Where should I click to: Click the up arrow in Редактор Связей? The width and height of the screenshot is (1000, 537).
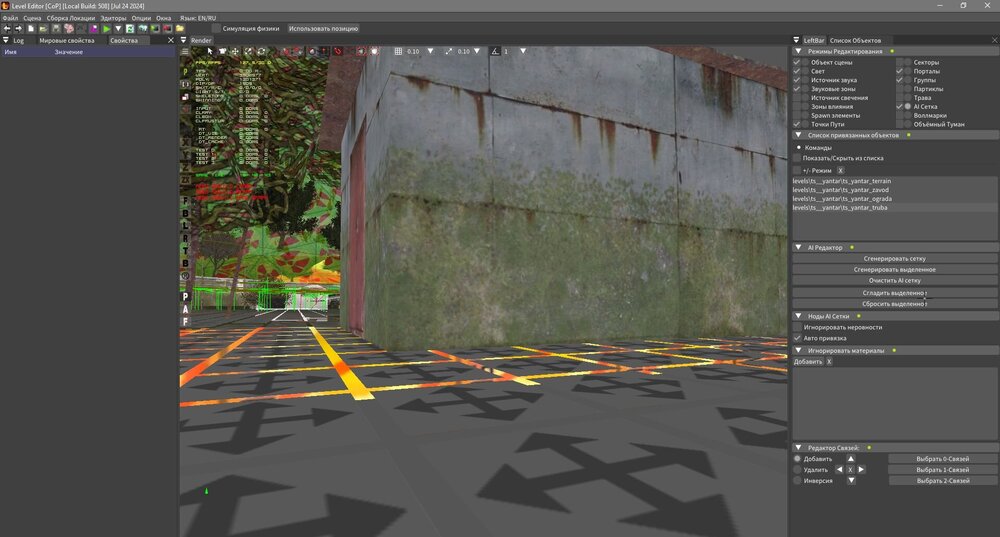point(851,459)
